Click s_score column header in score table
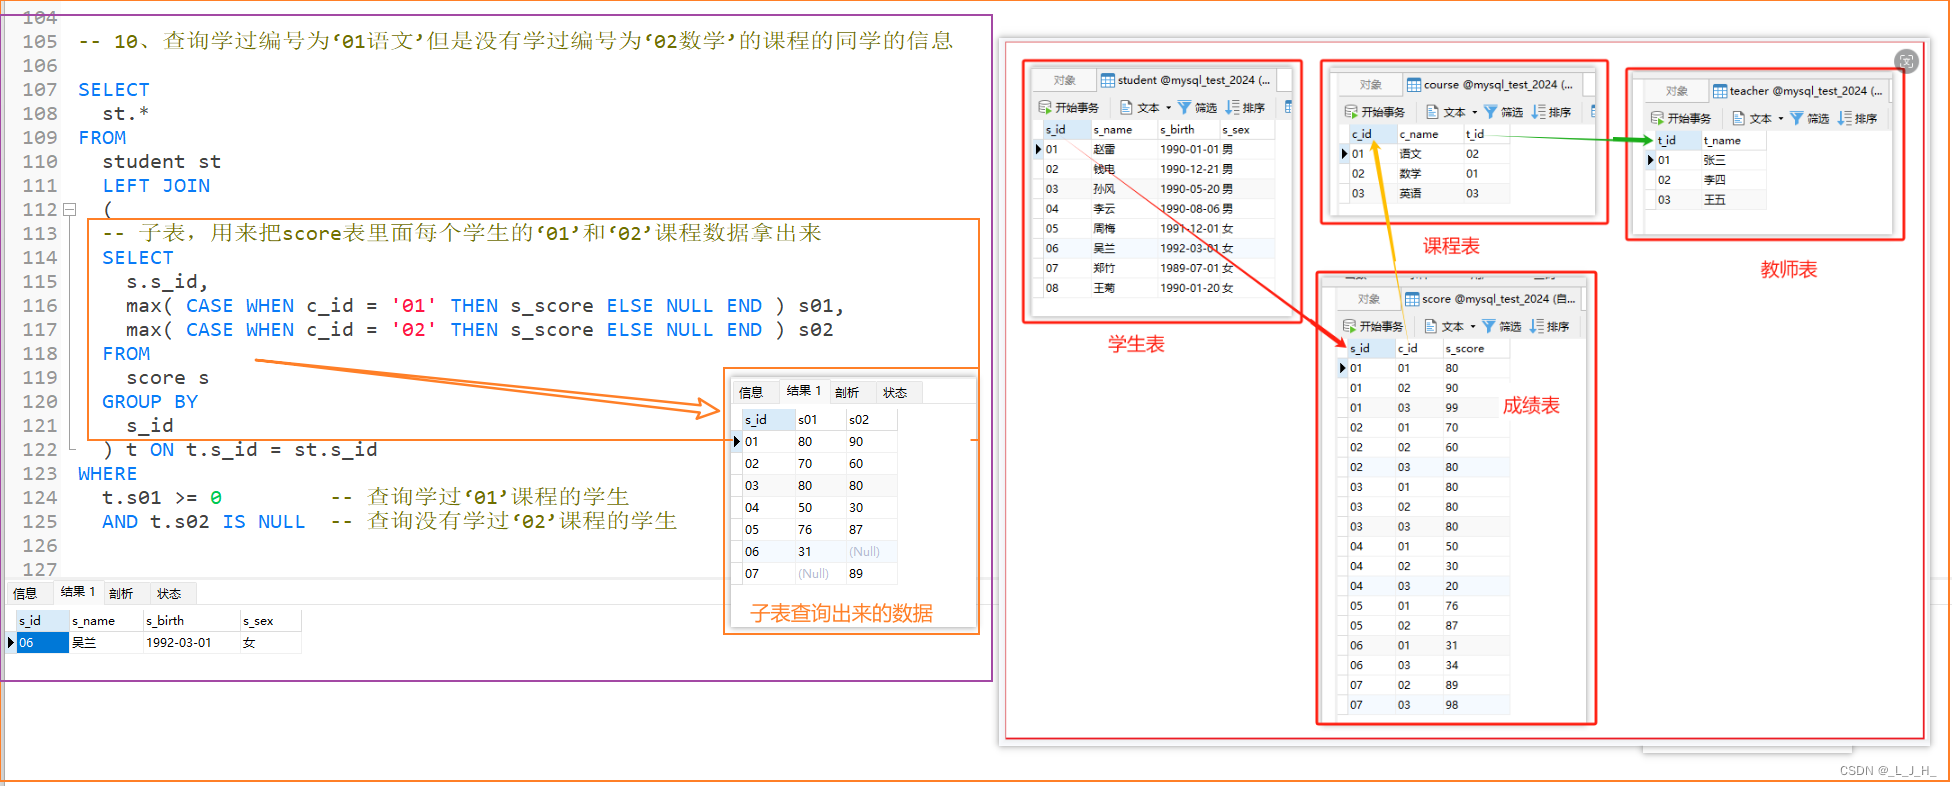The width and height of the screenshot is (1952, 786). tap(1476, 348)
